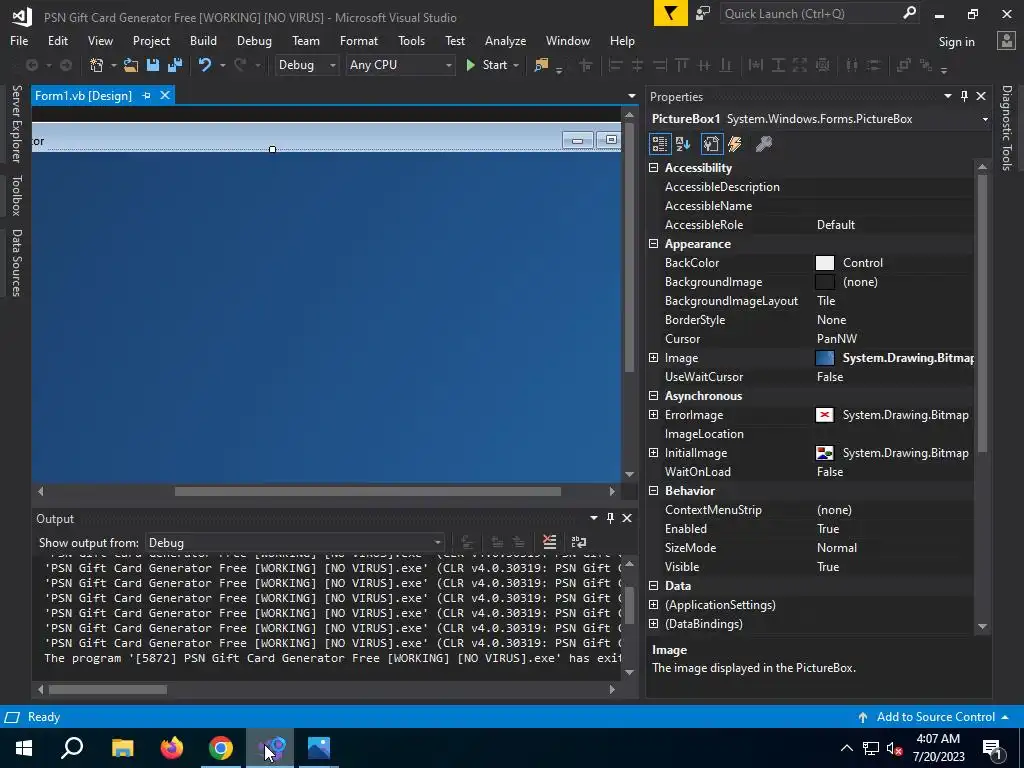Select the Cursor PanNW value
Image resolution: width=1024 pixels, height=768 pixels.
click(x=837, y=339)
